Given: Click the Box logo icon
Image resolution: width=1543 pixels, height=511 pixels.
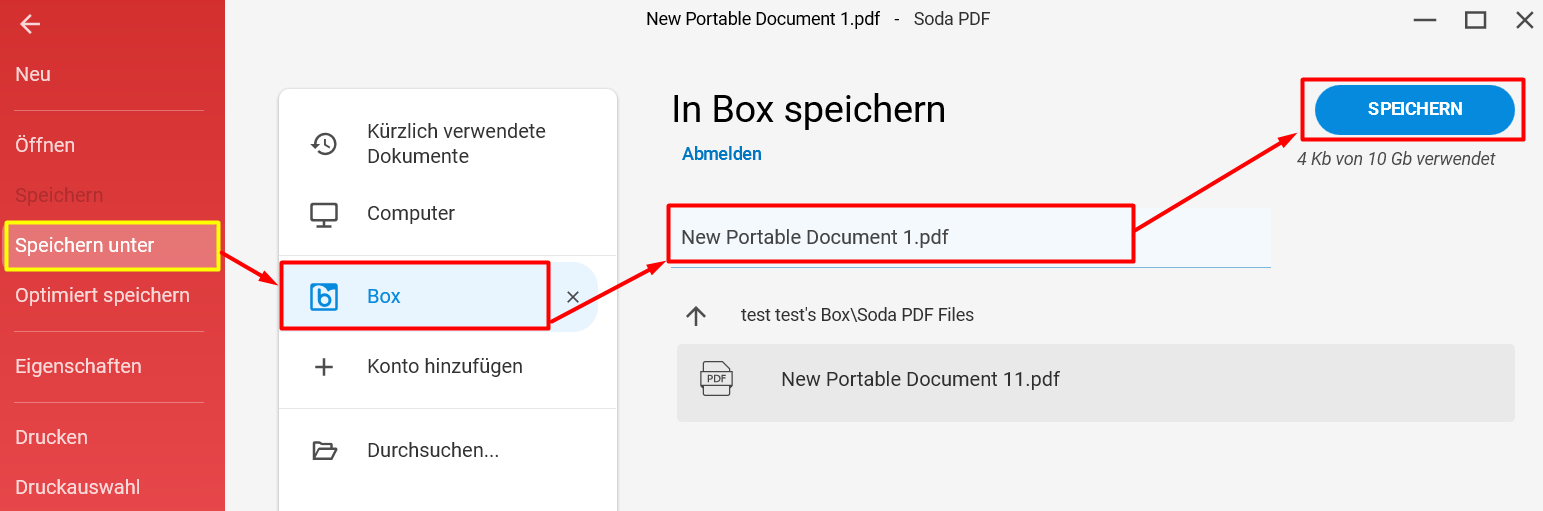Looking at the screenshot, I should tap(324, 297).
